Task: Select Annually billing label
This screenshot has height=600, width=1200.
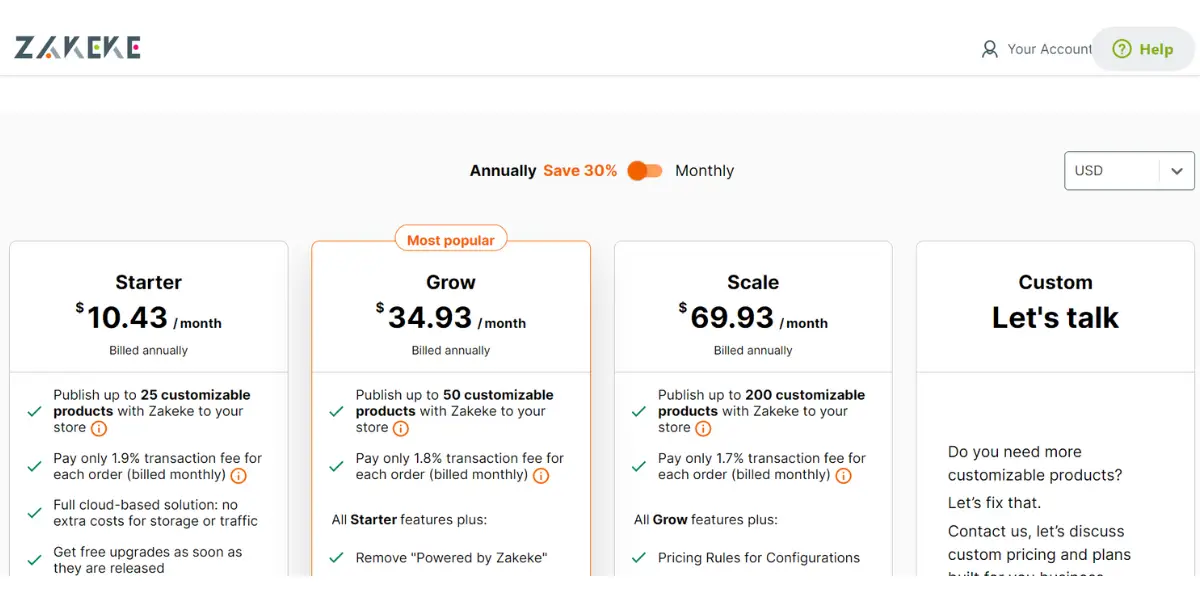Action: (x=503, y=171)
